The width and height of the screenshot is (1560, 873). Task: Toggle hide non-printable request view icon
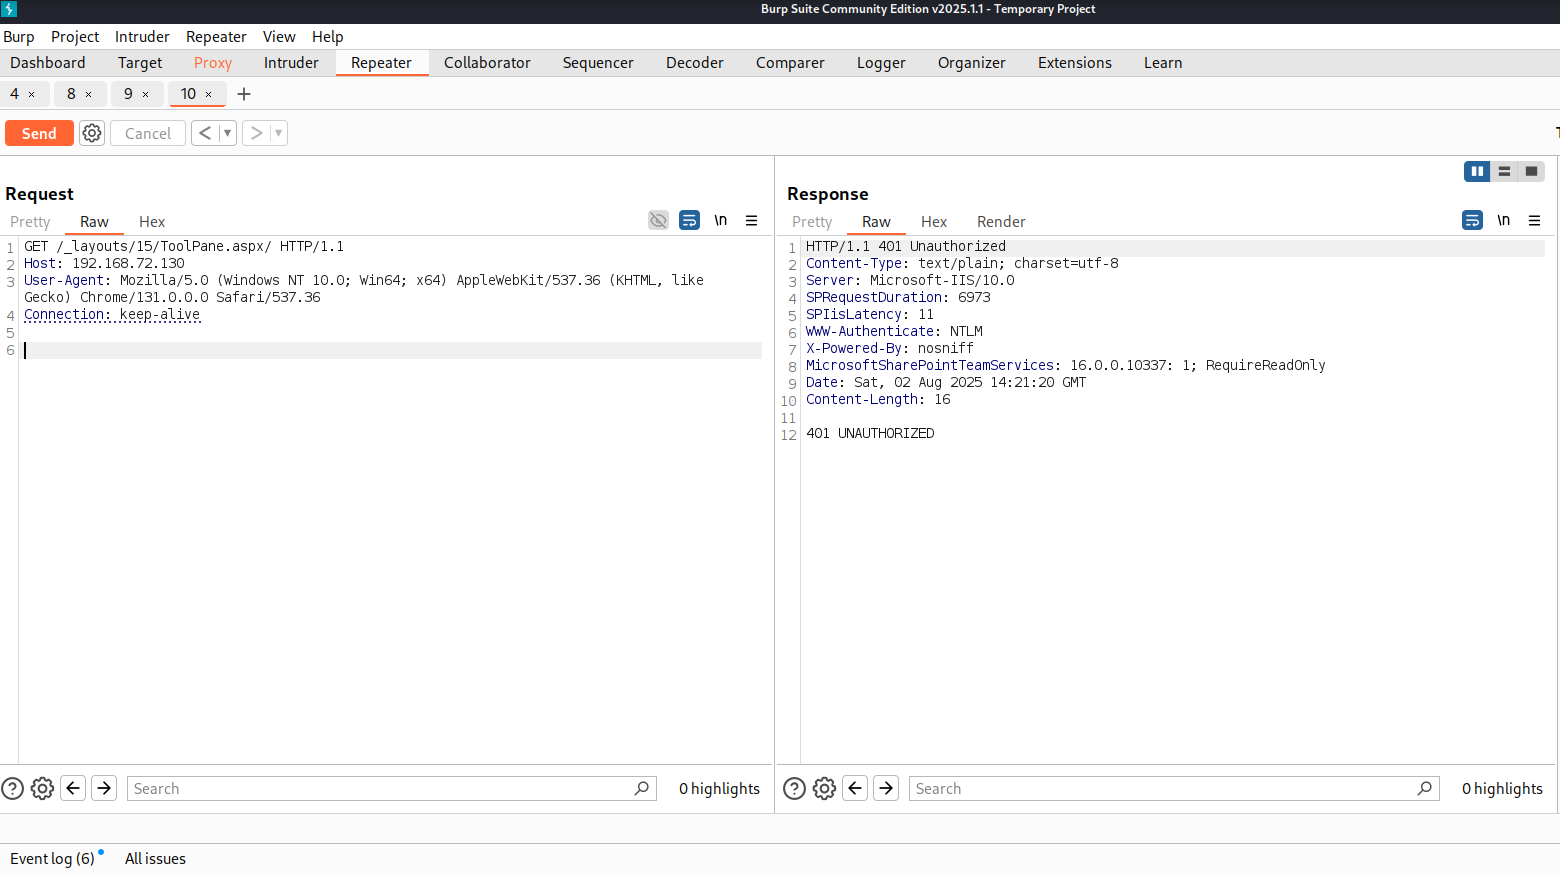658,220
